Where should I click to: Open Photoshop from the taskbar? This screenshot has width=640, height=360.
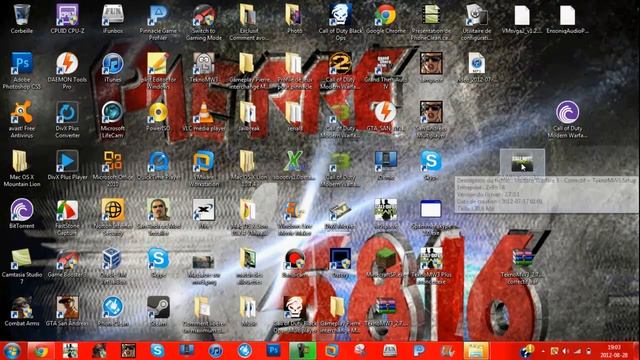click(x=273, y=351)
